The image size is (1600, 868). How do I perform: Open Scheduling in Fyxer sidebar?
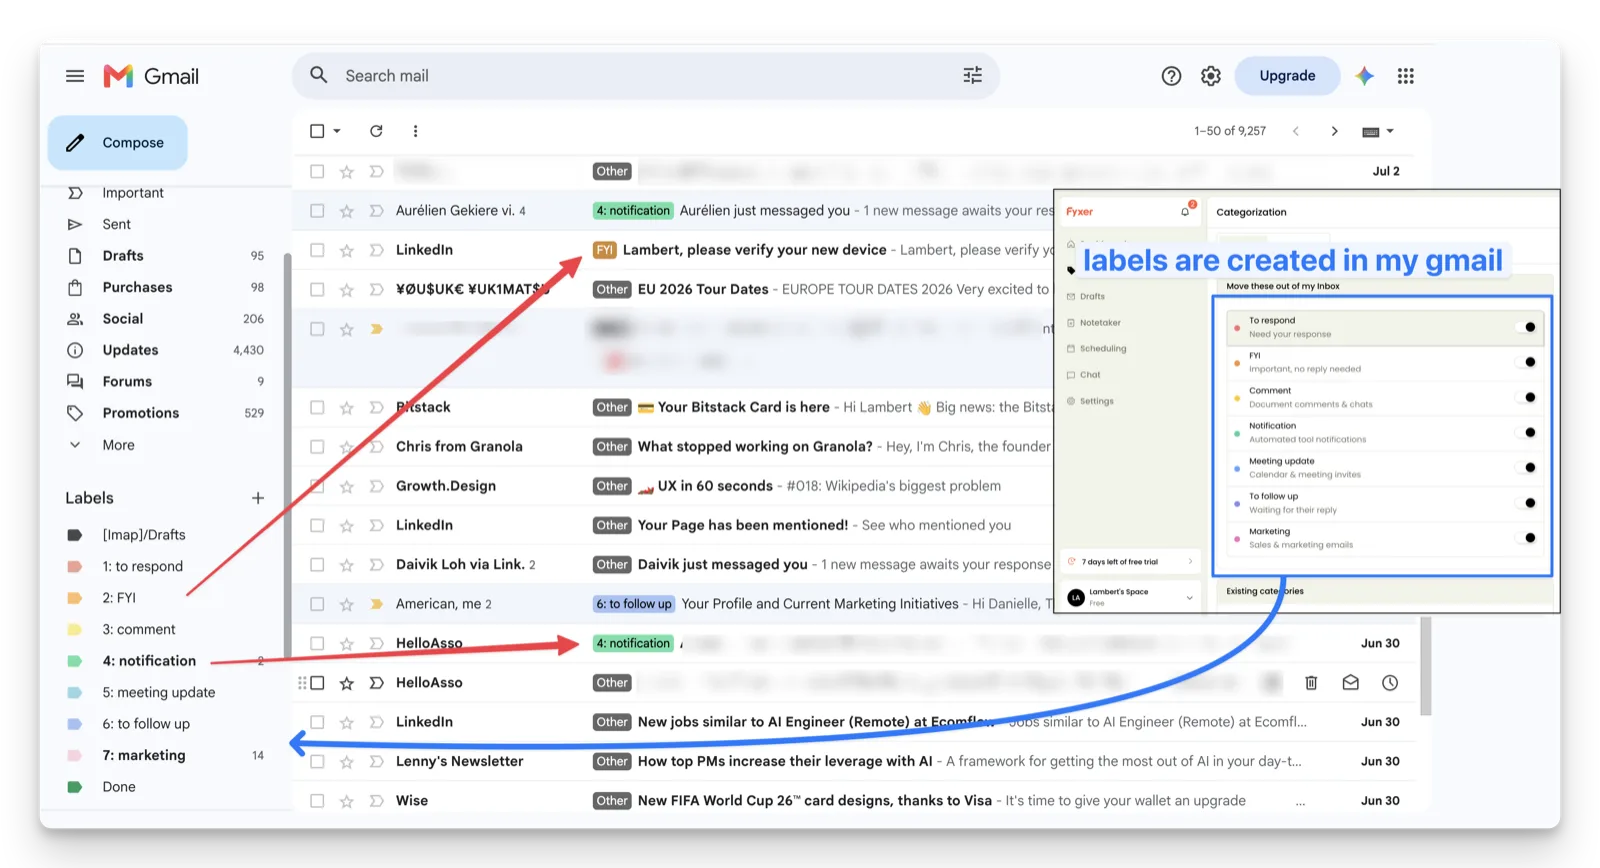click(x=1102, y=349)
